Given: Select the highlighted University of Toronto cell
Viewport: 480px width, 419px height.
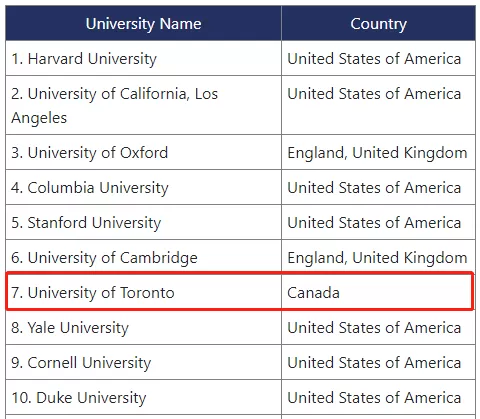Looking at the screenshot, I should tap(143, 292).
